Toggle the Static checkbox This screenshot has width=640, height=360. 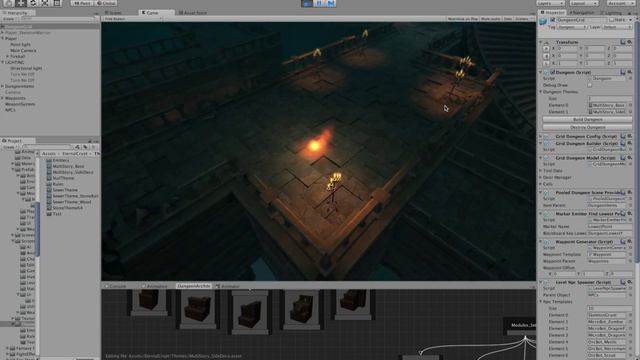click(x=611, y=20)
